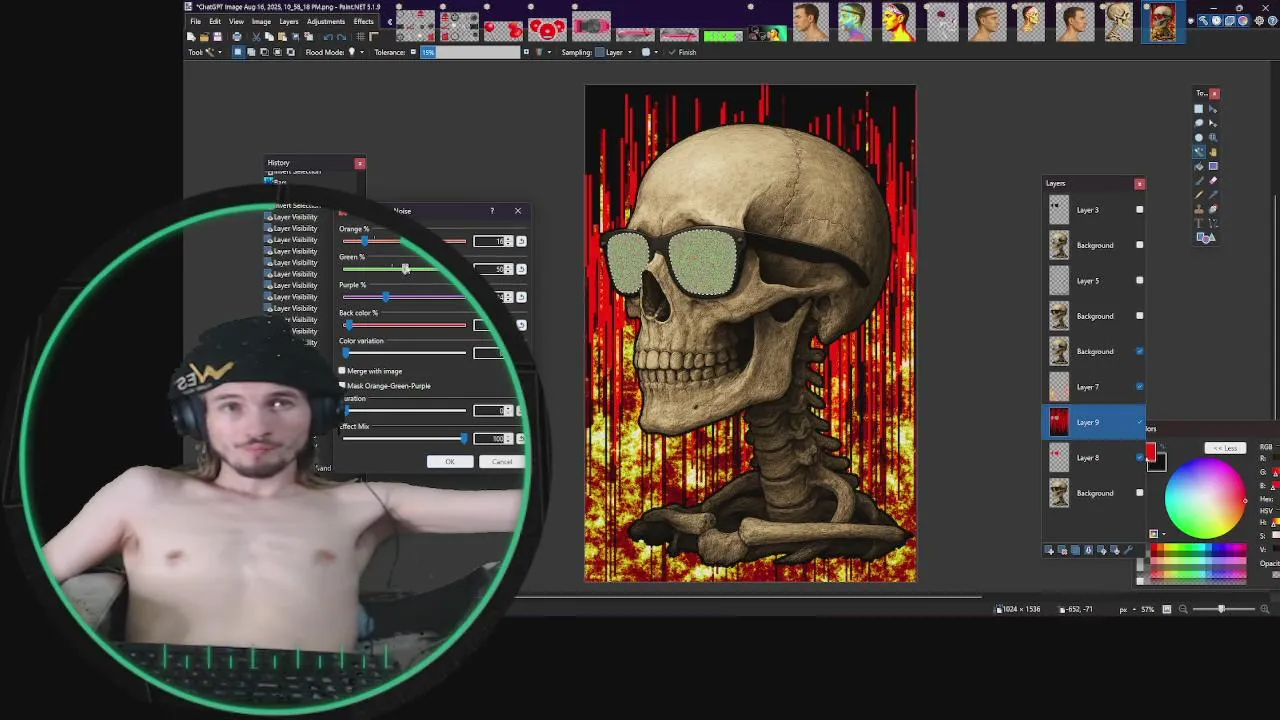The width and height of the screenshot is (1280, 720).
Task: Open the View menu
Action: click(x=236, y=21)
